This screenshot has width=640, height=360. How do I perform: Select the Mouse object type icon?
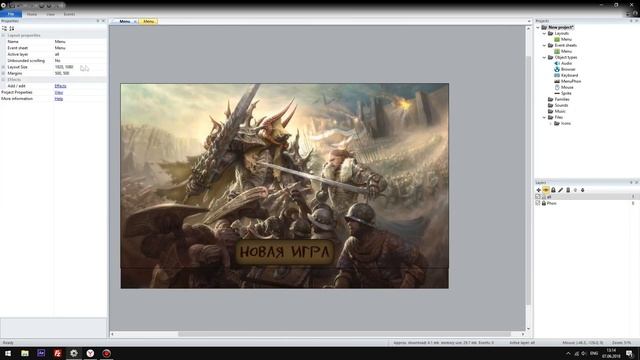557,87
